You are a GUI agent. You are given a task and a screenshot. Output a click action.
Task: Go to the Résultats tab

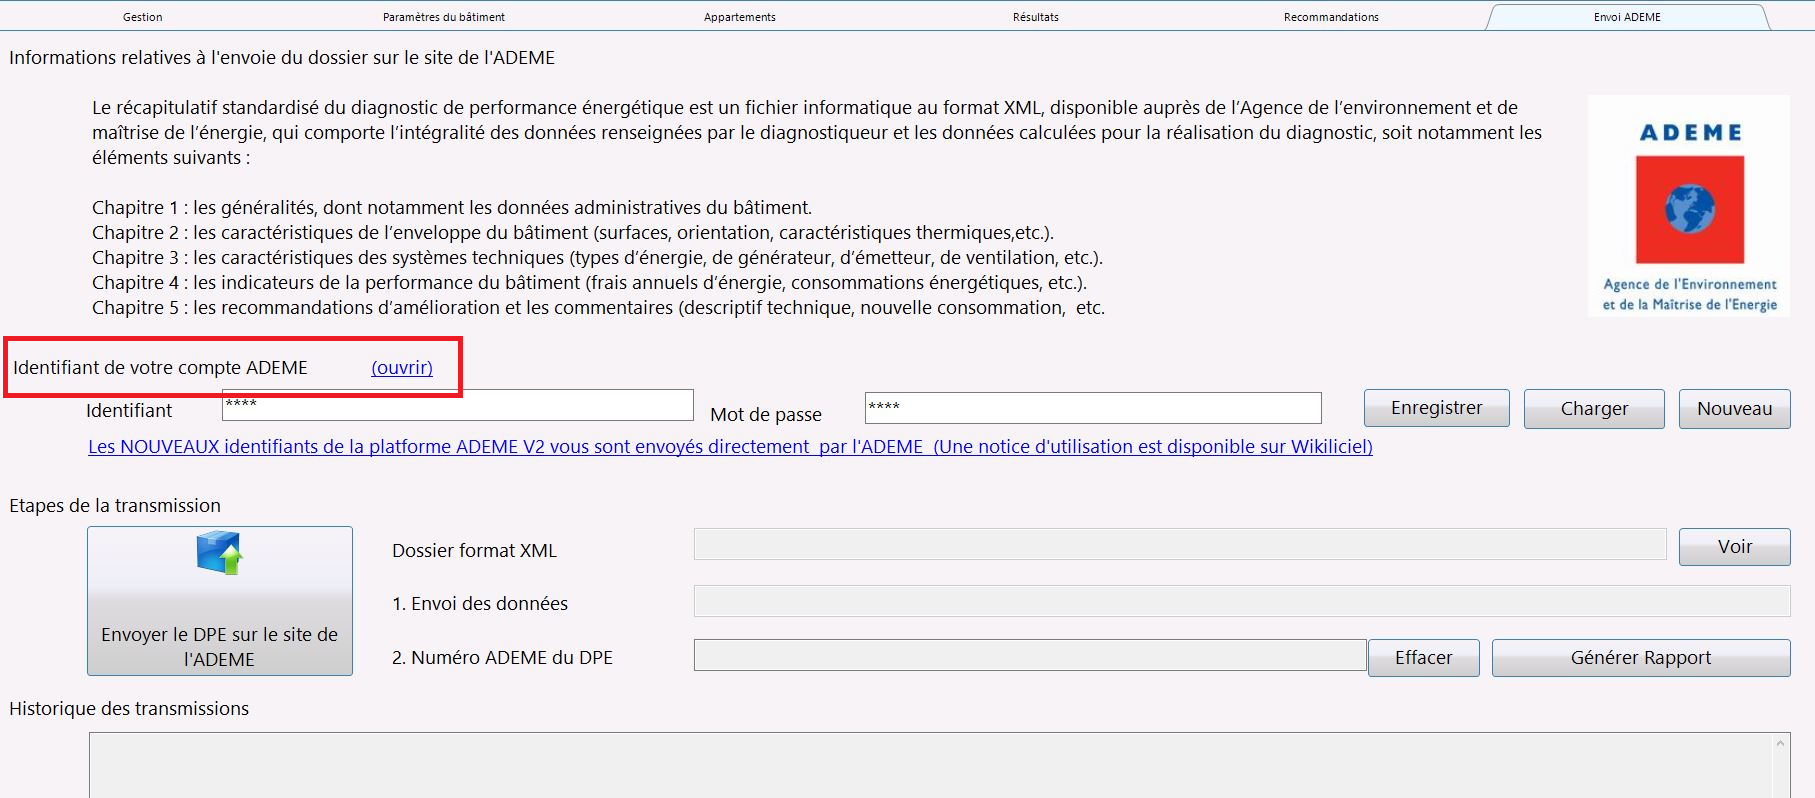[1036, 17]
